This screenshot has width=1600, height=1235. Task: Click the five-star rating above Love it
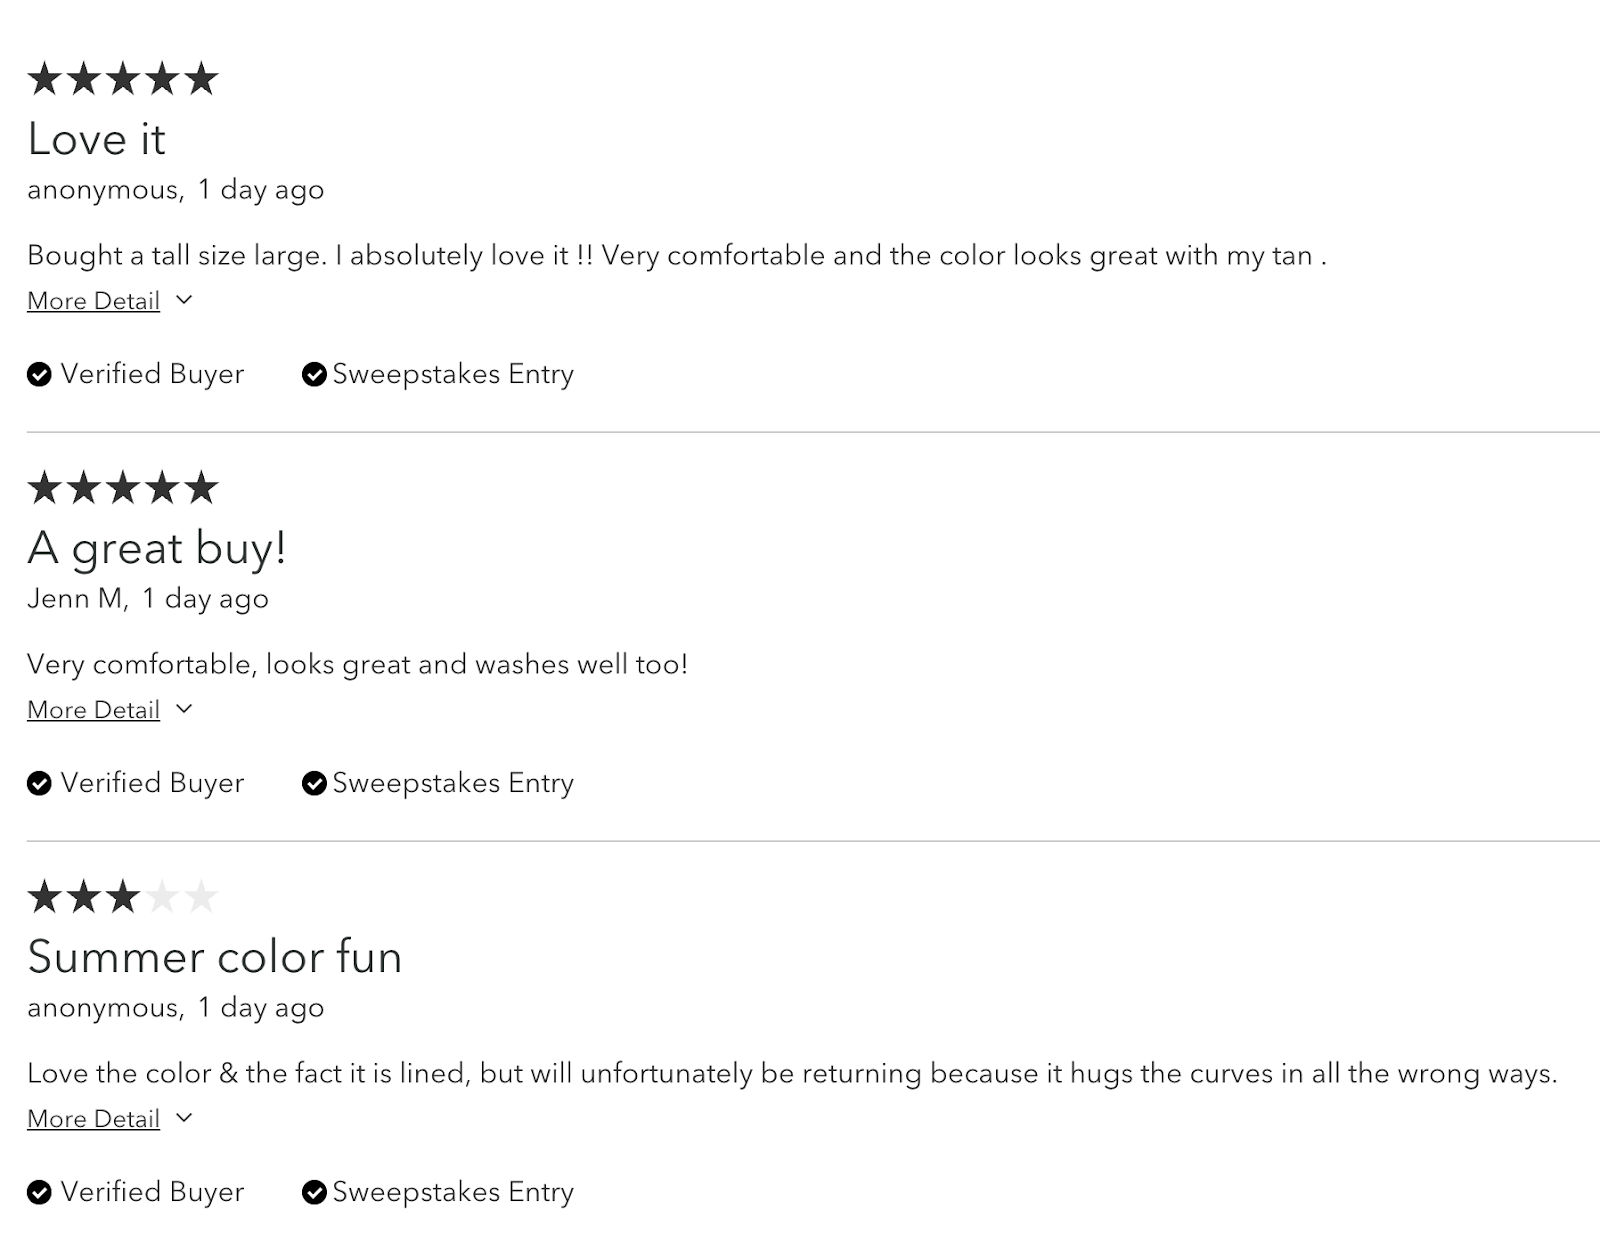[x=122, y=78]
